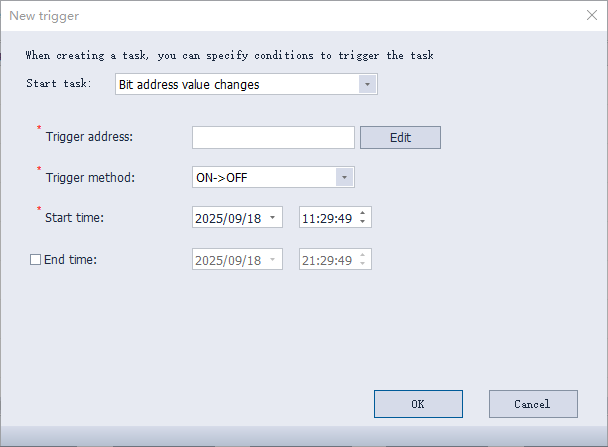Image resolution: width=608 pixels, height=447 pixels.
Task: Click the Trigger address input field
Action: (273, 137)
